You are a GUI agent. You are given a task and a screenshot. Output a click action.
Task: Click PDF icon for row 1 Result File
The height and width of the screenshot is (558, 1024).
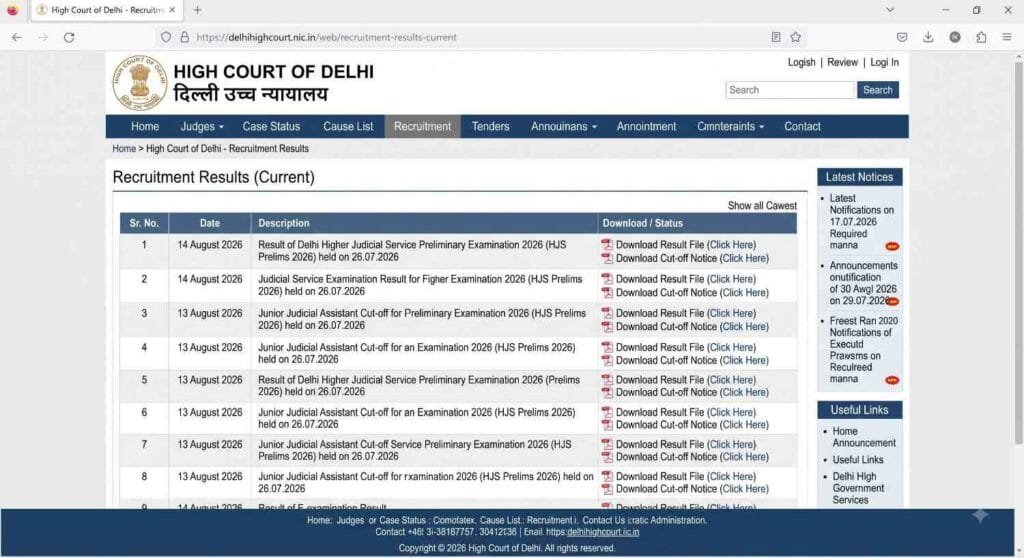(x=607, y=244)
